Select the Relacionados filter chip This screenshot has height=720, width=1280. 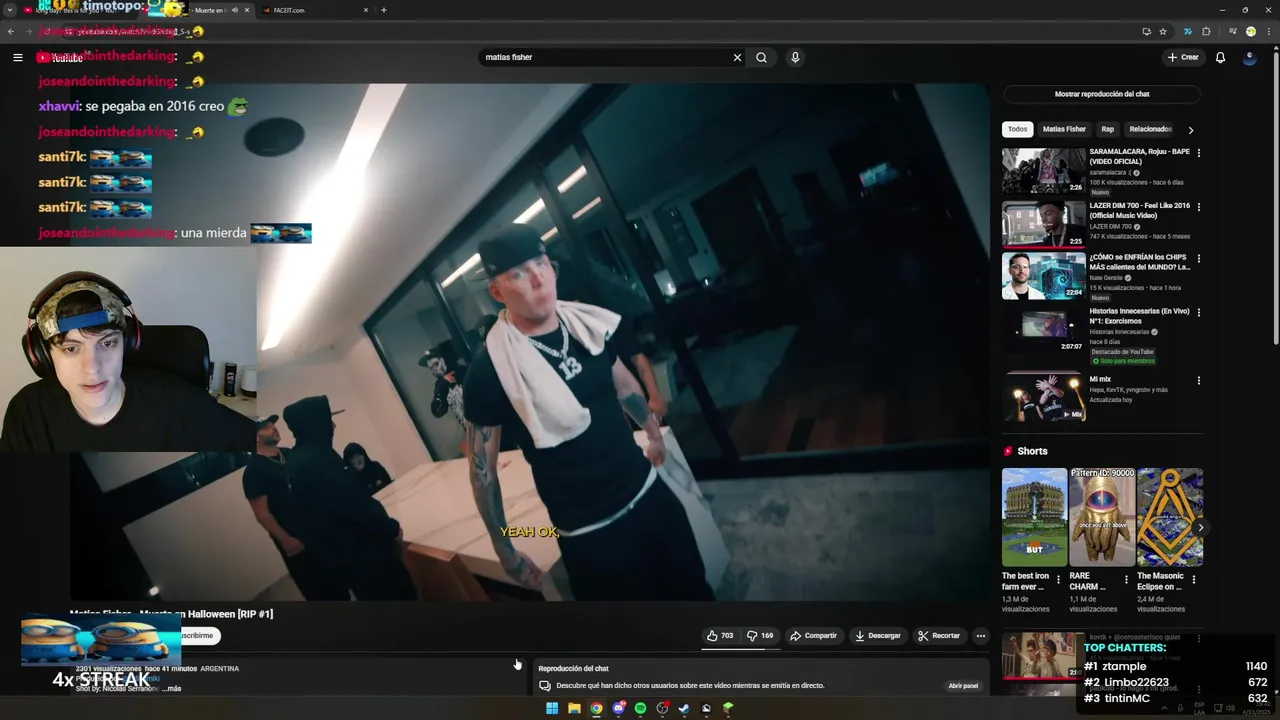pos(1150,129)
